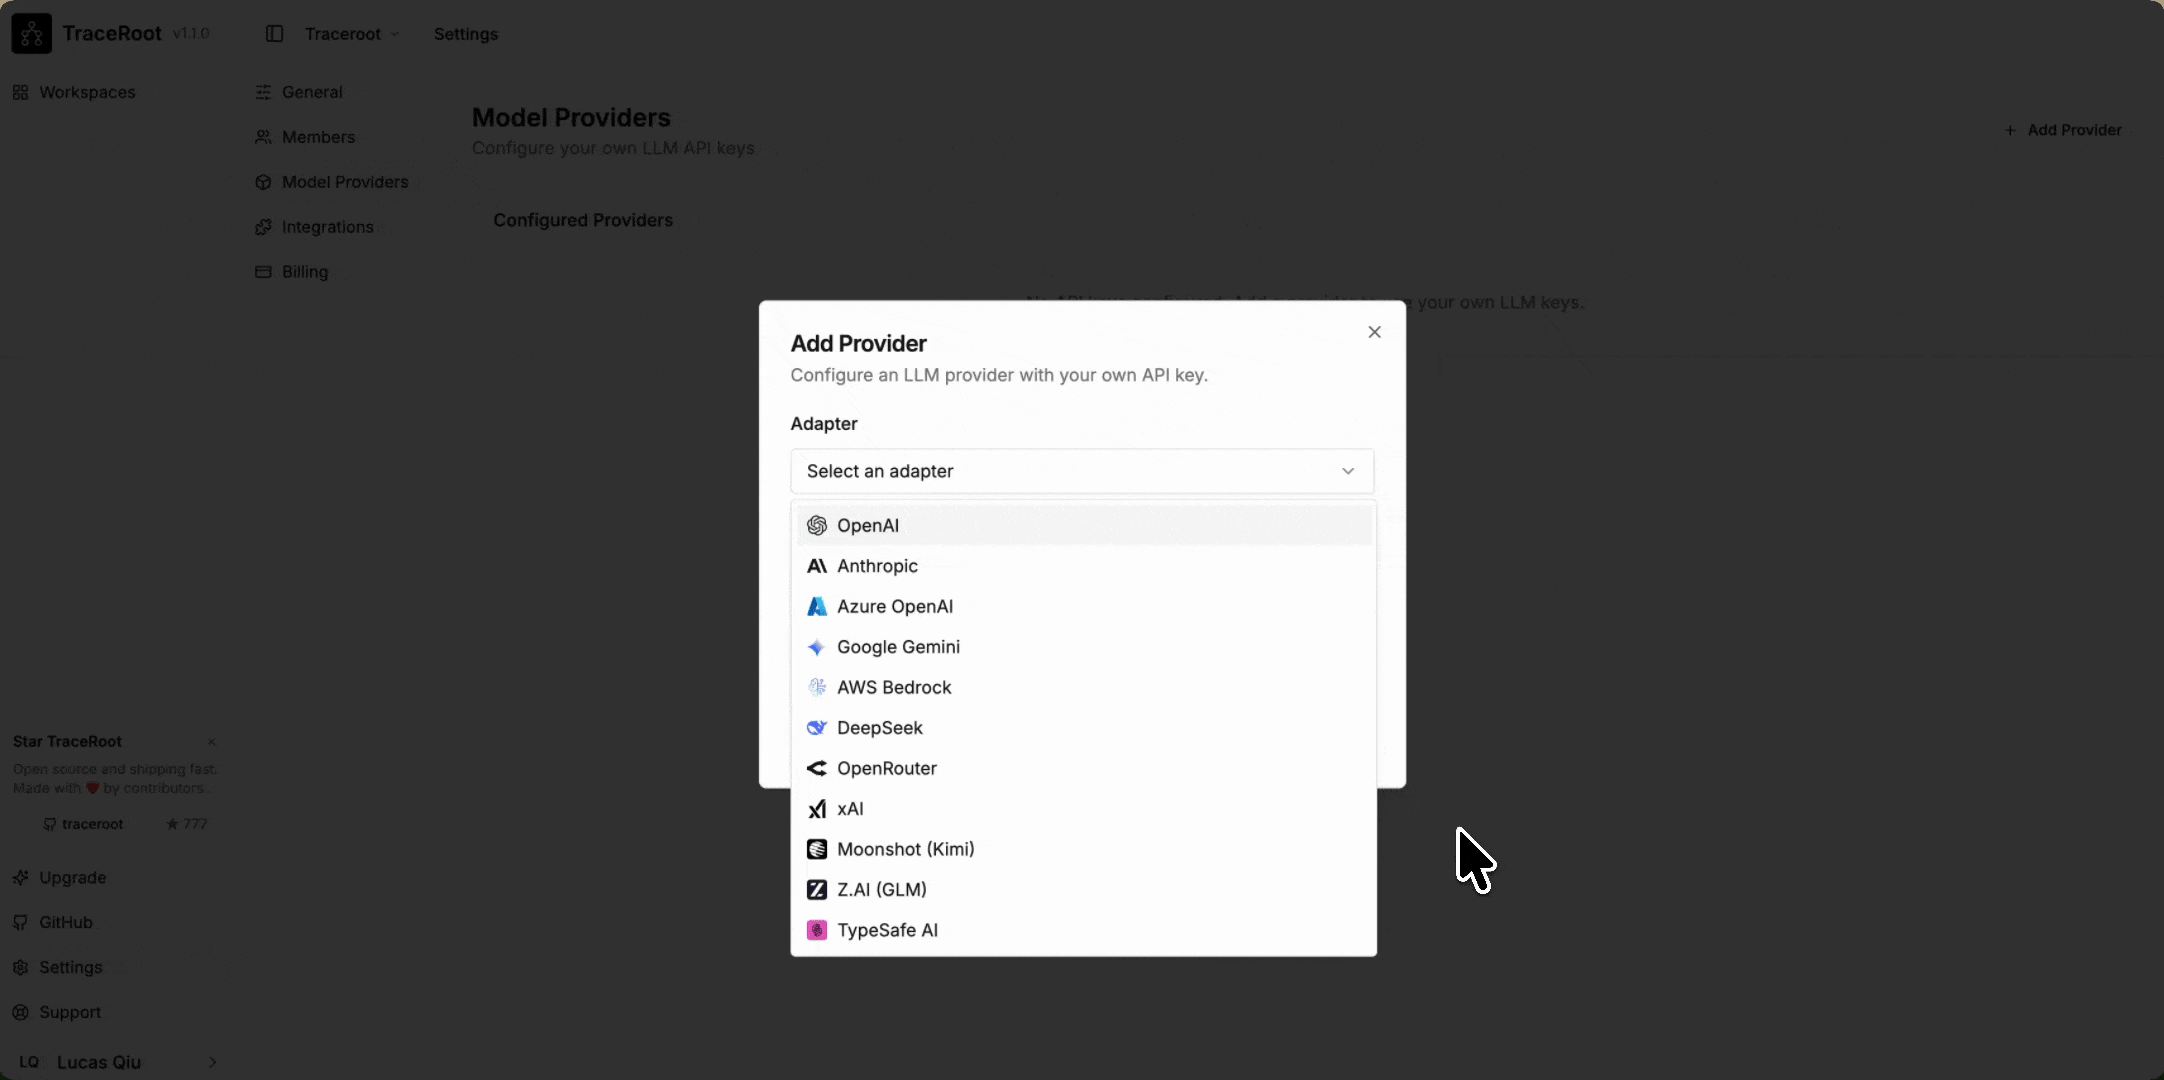Click the Gemini sparkle icon

[817, 647]
